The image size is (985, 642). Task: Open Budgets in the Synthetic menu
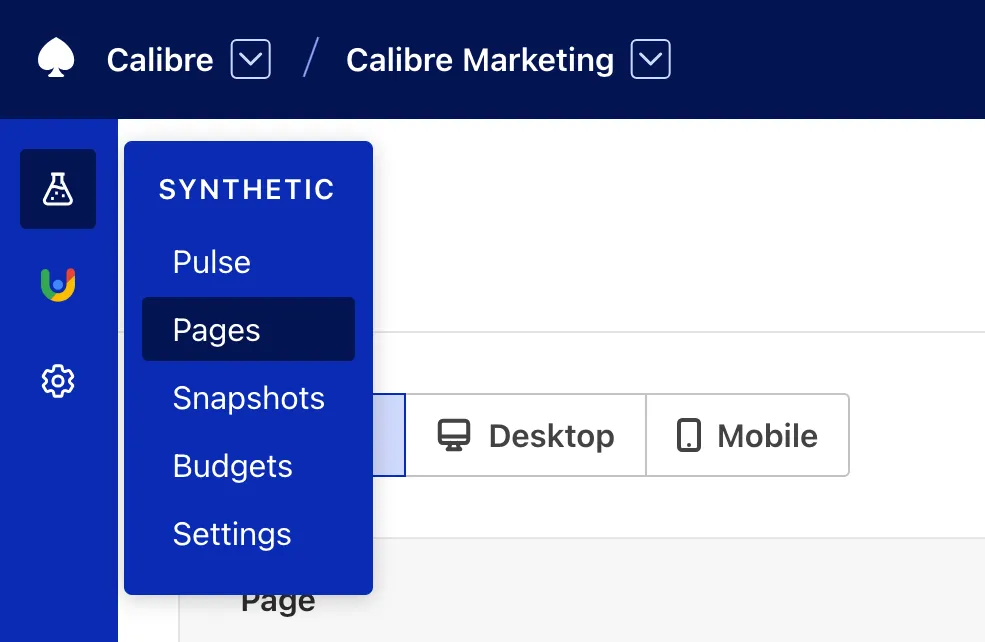(x=233, y=466)
